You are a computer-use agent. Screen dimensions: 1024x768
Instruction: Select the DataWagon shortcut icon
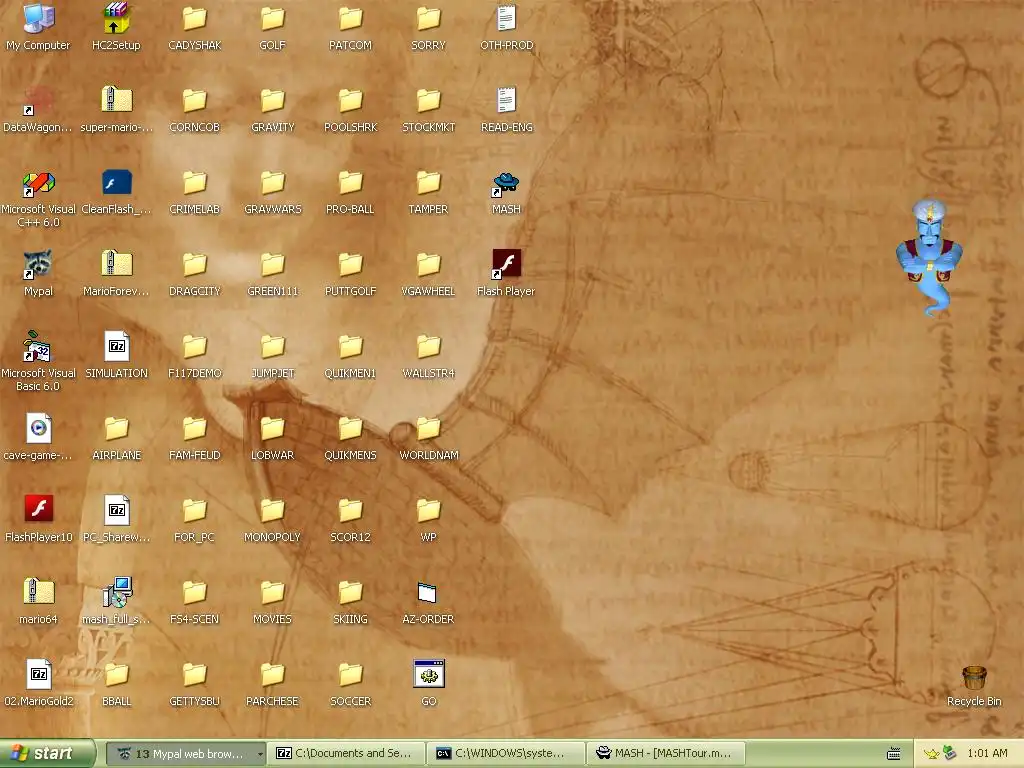pyautogui.click(x=38, y=101)
